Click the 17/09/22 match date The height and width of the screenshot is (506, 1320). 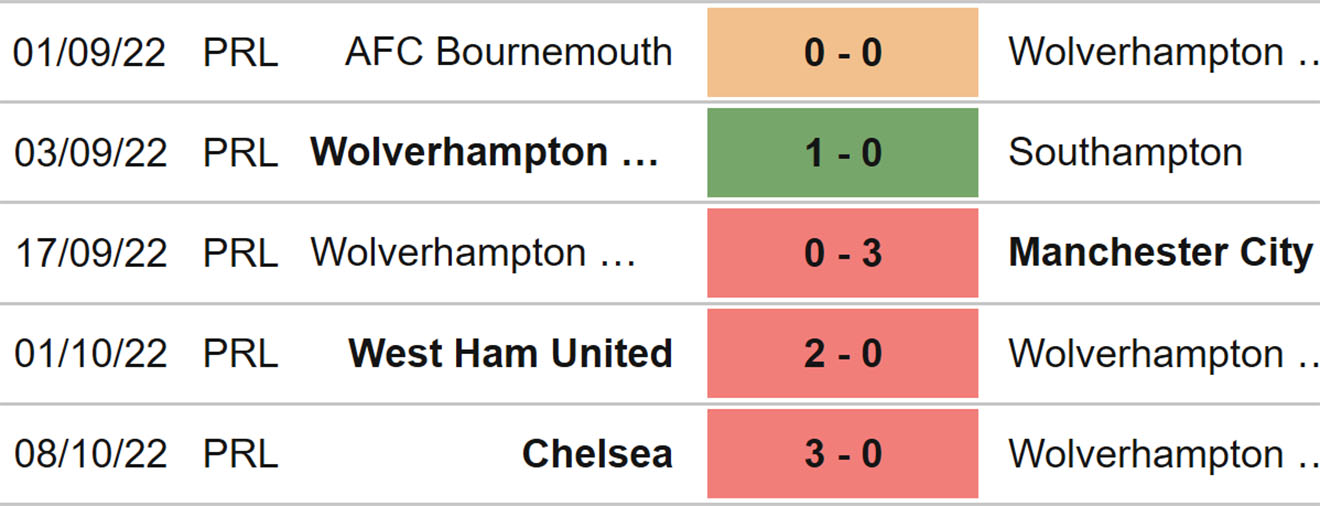click(90, 253)
